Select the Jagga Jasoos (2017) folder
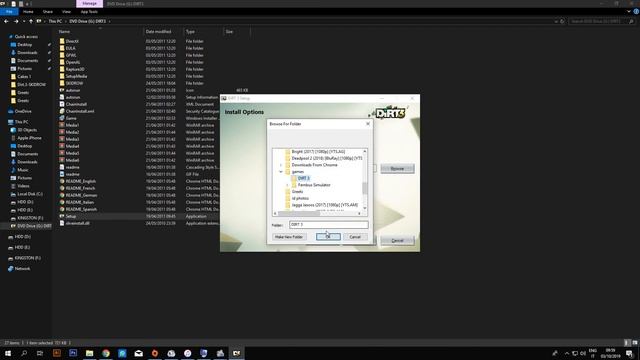Screen dimensions: 640x360 324,205
